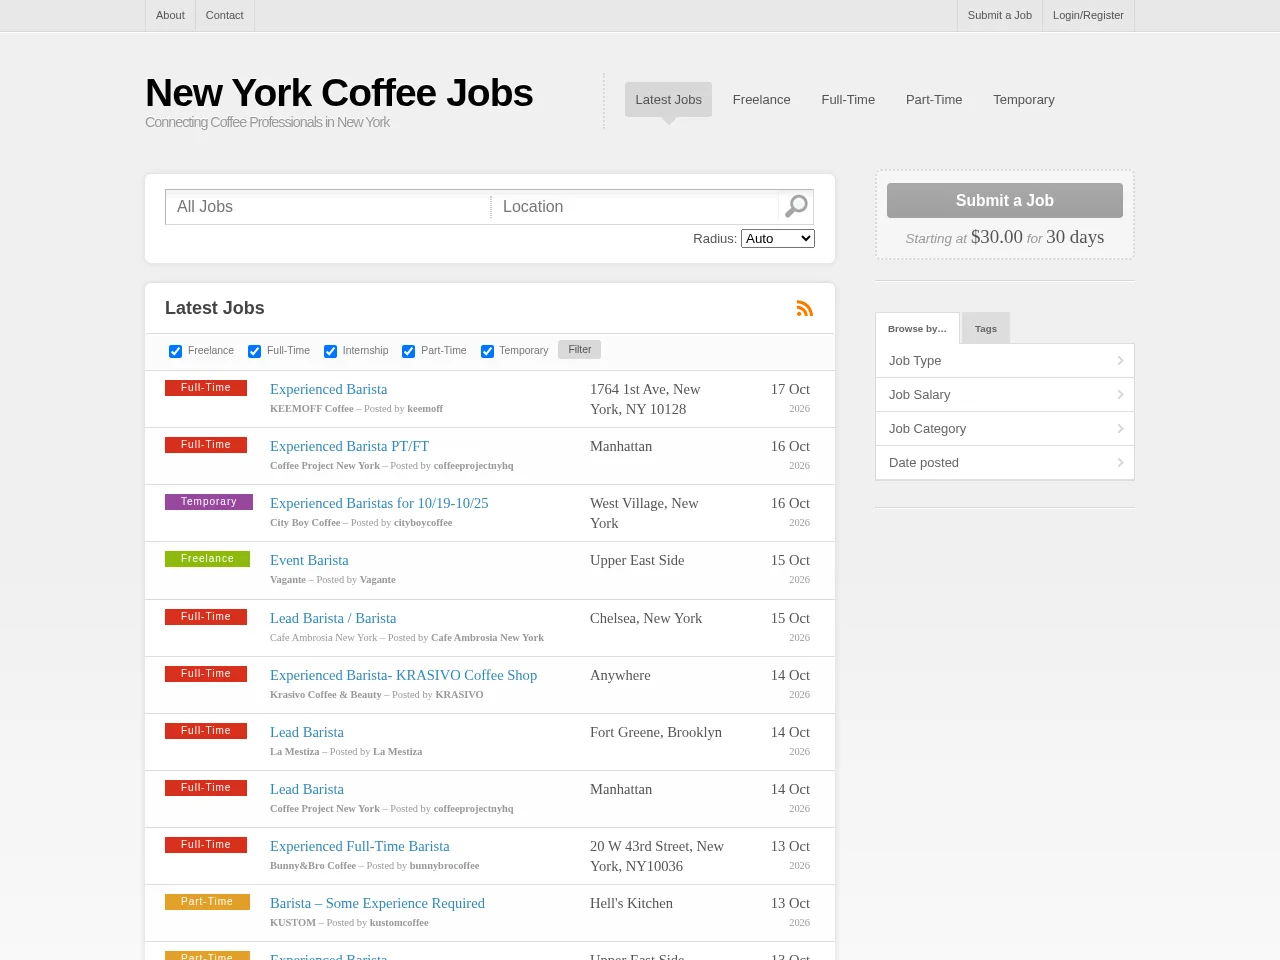This screenshot has width=1280, height=960.
Task: Click the Temporary tag on Experienced Baristas row
Action: tap(209, 502)
